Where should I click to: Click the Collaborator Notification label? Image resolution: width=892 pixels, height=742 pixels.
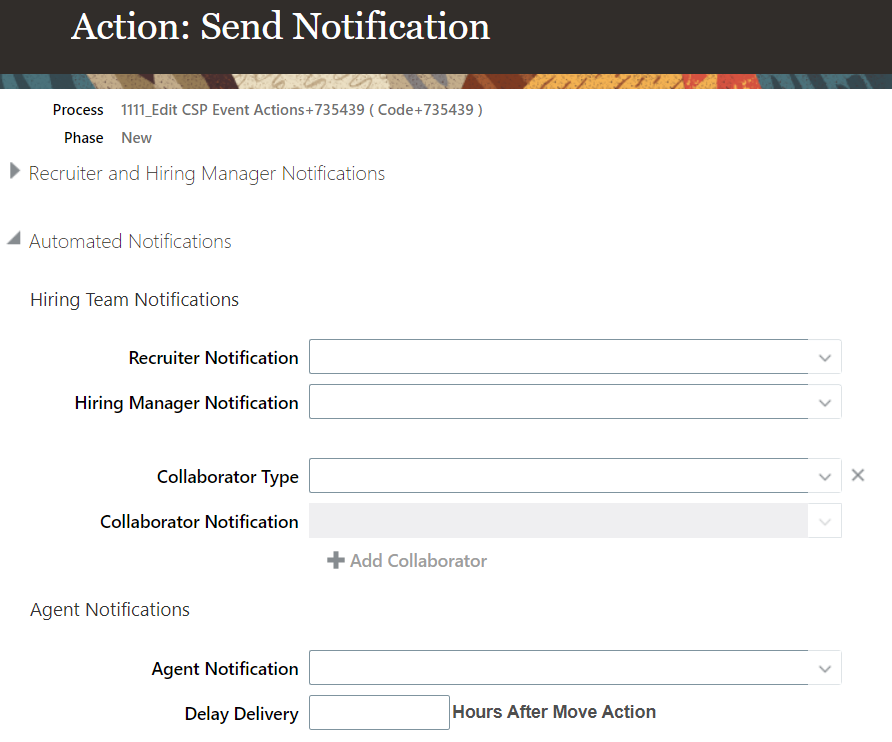click(x=199, y=522)
